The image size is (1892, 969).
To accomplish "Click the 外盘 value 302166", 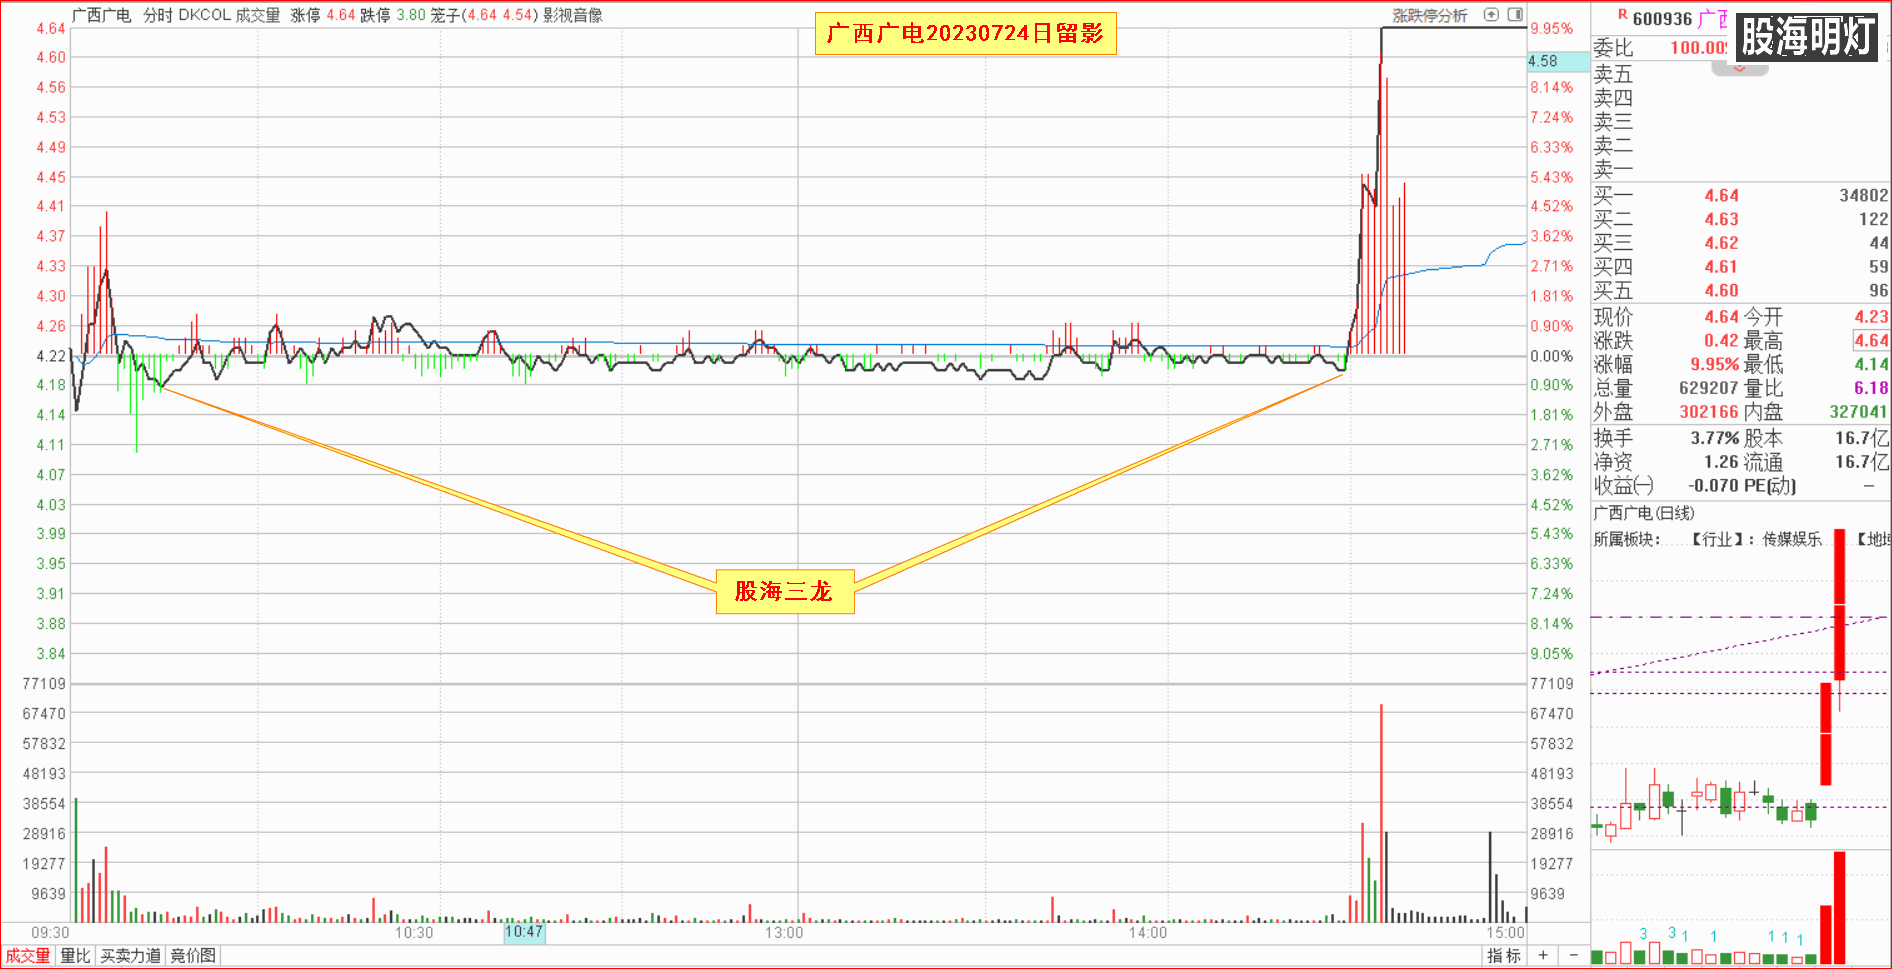I will (1708, 412).
